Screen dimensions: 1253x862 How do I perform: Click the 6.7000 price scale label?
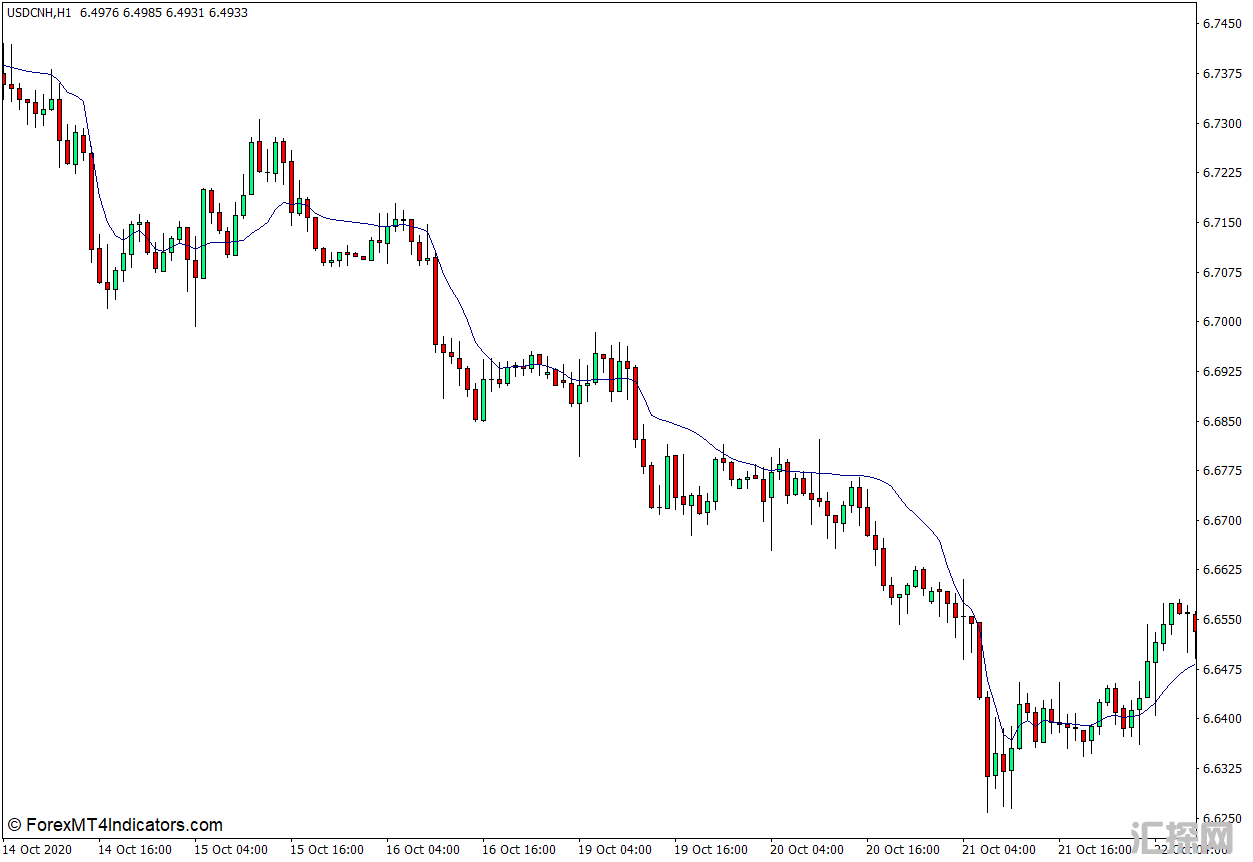[1222, 322]
